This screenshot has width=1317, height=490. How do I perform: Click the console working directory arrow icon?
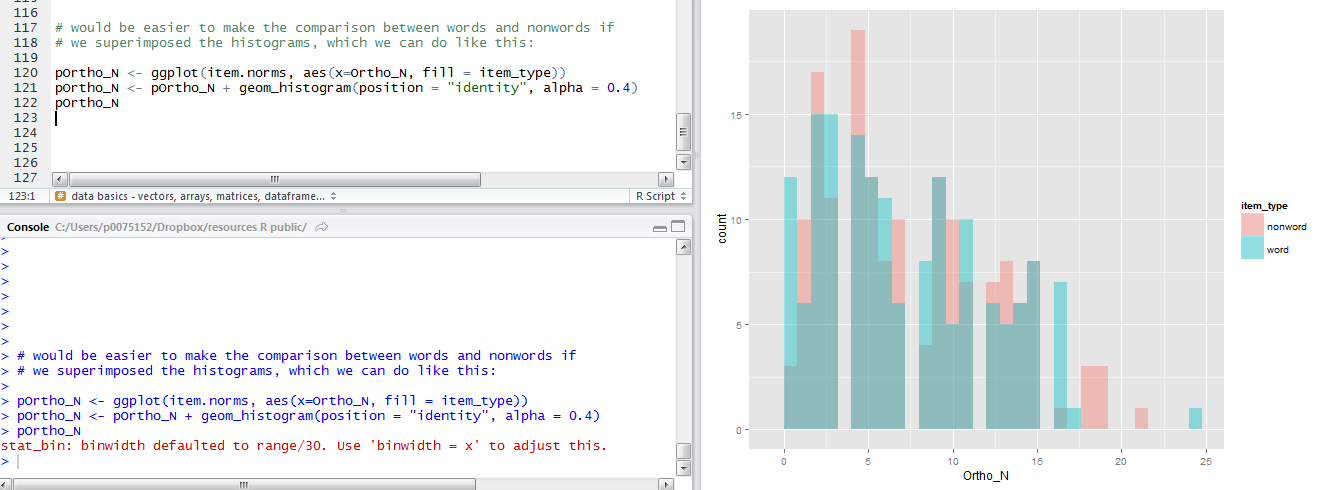click(x=321, y=228)
